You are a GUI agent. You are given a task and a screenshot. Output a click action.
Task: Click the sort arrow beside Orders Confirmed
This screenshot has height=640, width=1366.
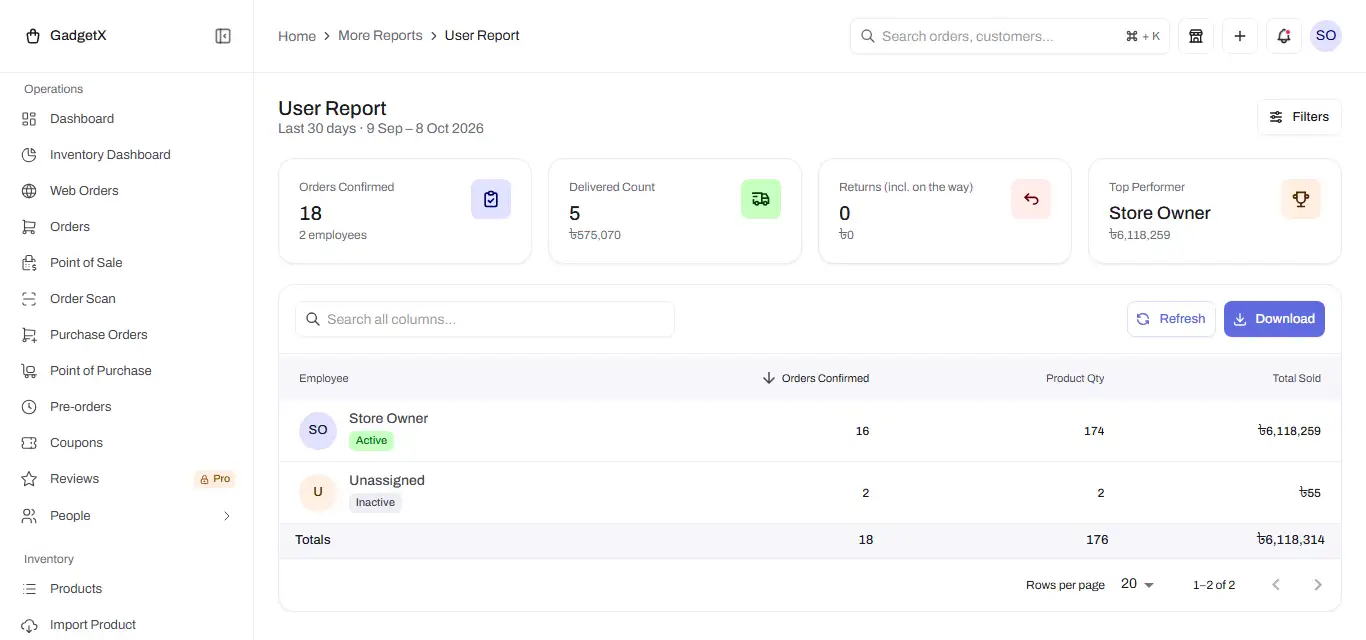tap(769, 378)
